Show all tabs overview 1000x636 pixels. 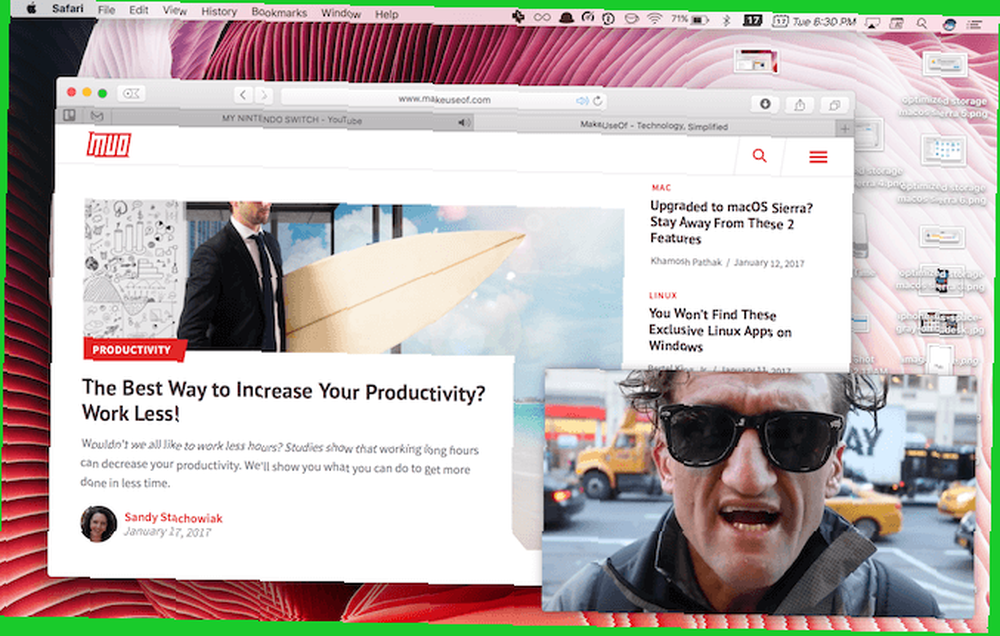(834, 105)
